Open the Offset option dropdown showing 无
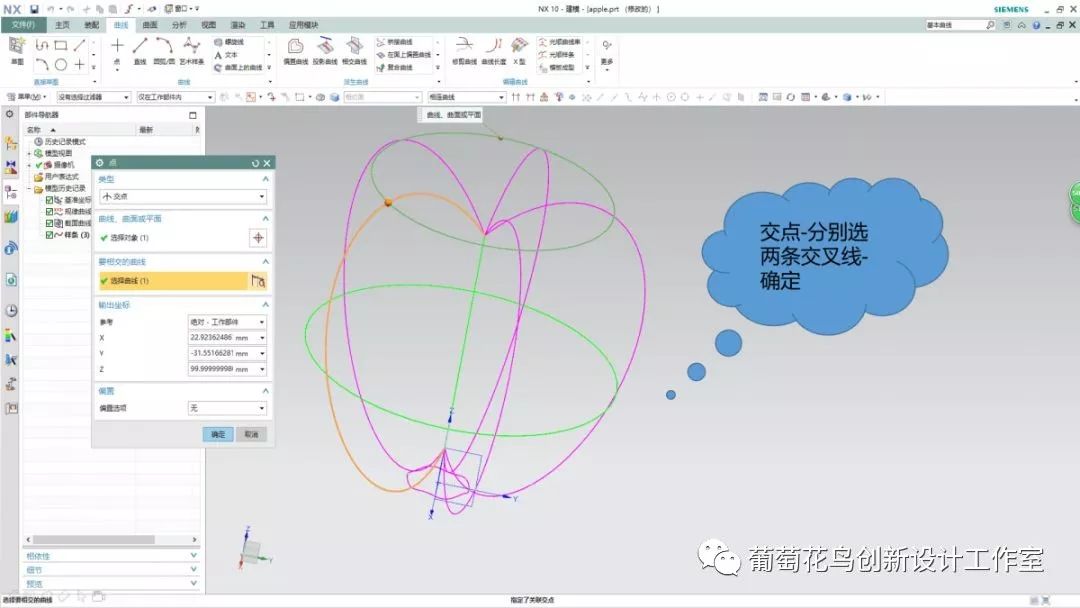The height and width of the screenshot is (608, 1080). 227,408
